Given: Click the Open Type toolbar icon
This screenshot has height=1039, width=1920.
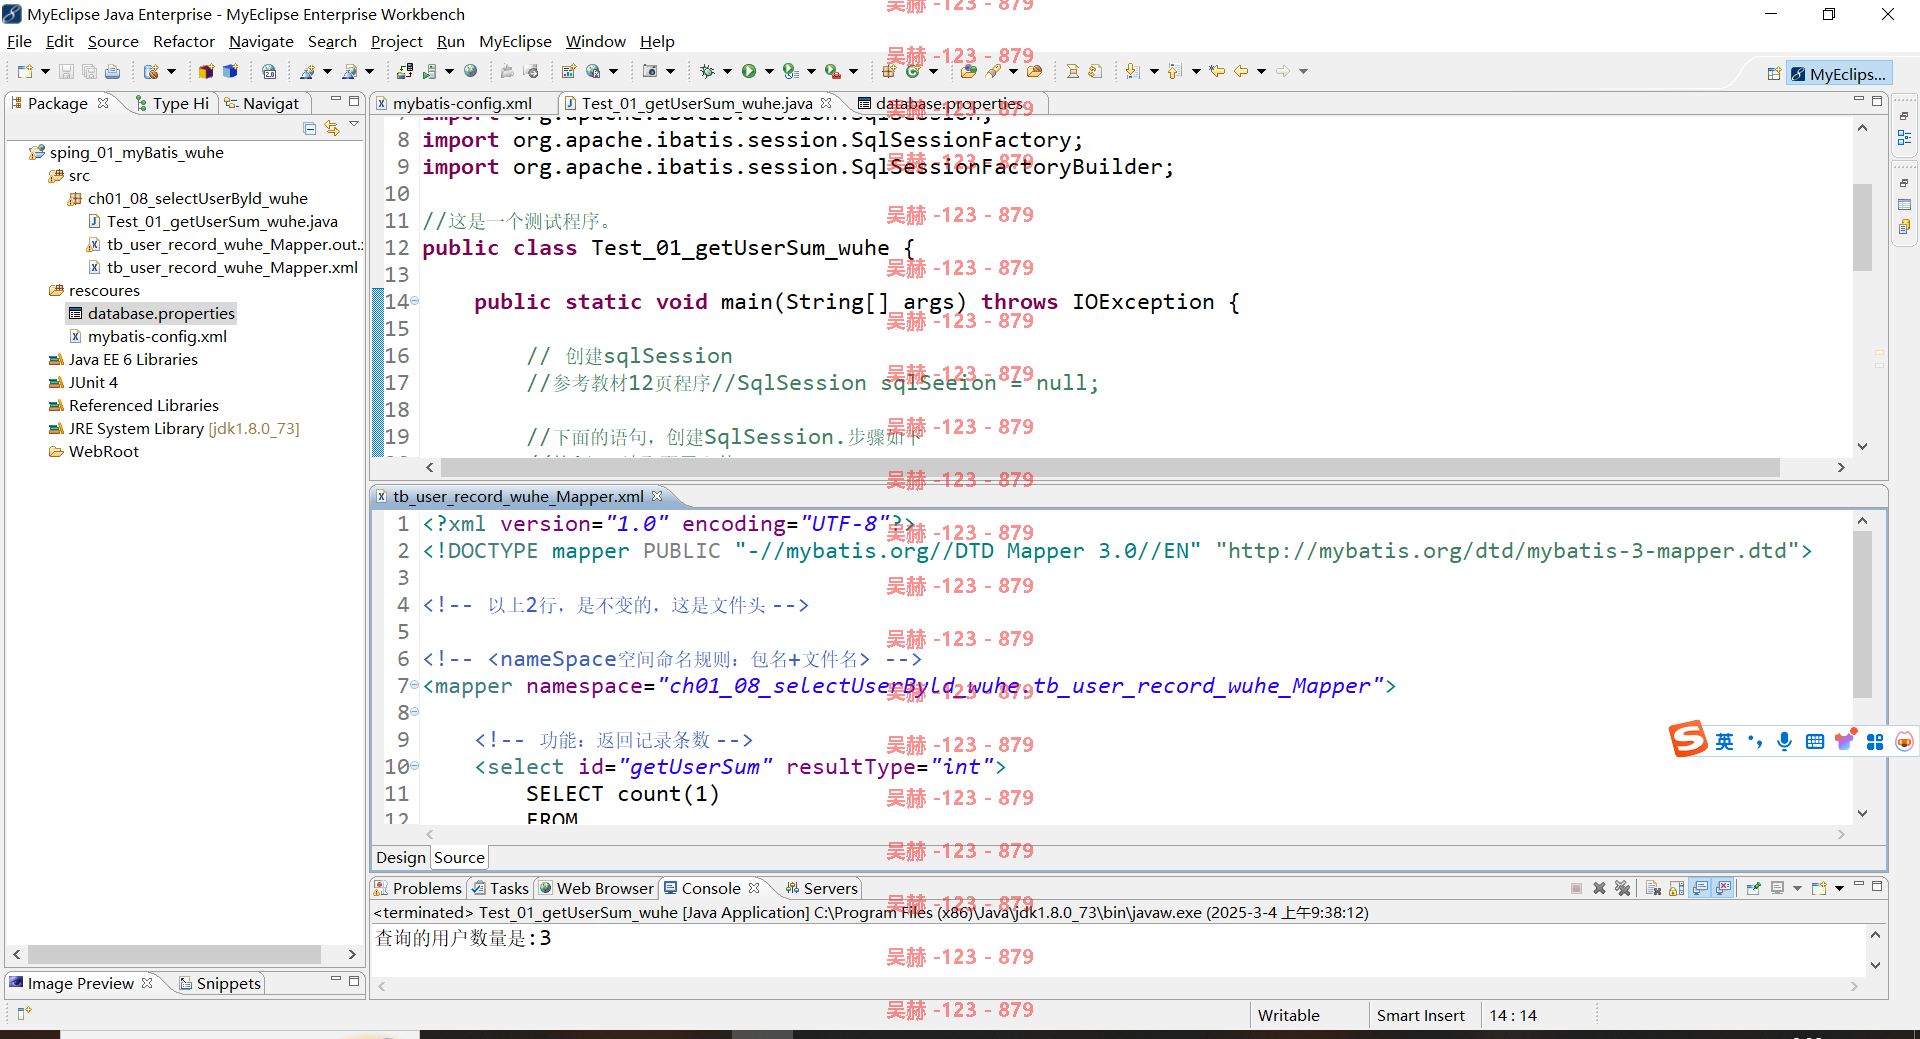Looking at the screenshot, I should (968, 71).
